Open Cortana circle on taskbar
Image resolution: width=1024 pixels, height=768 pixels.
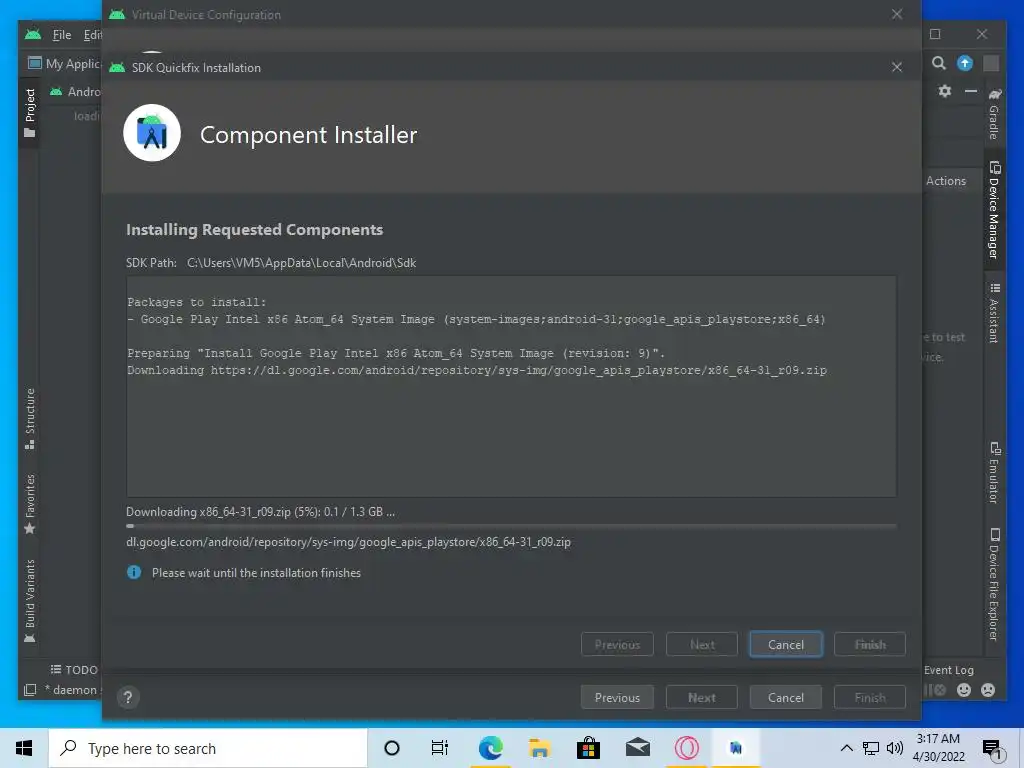[x=392, y=748]
